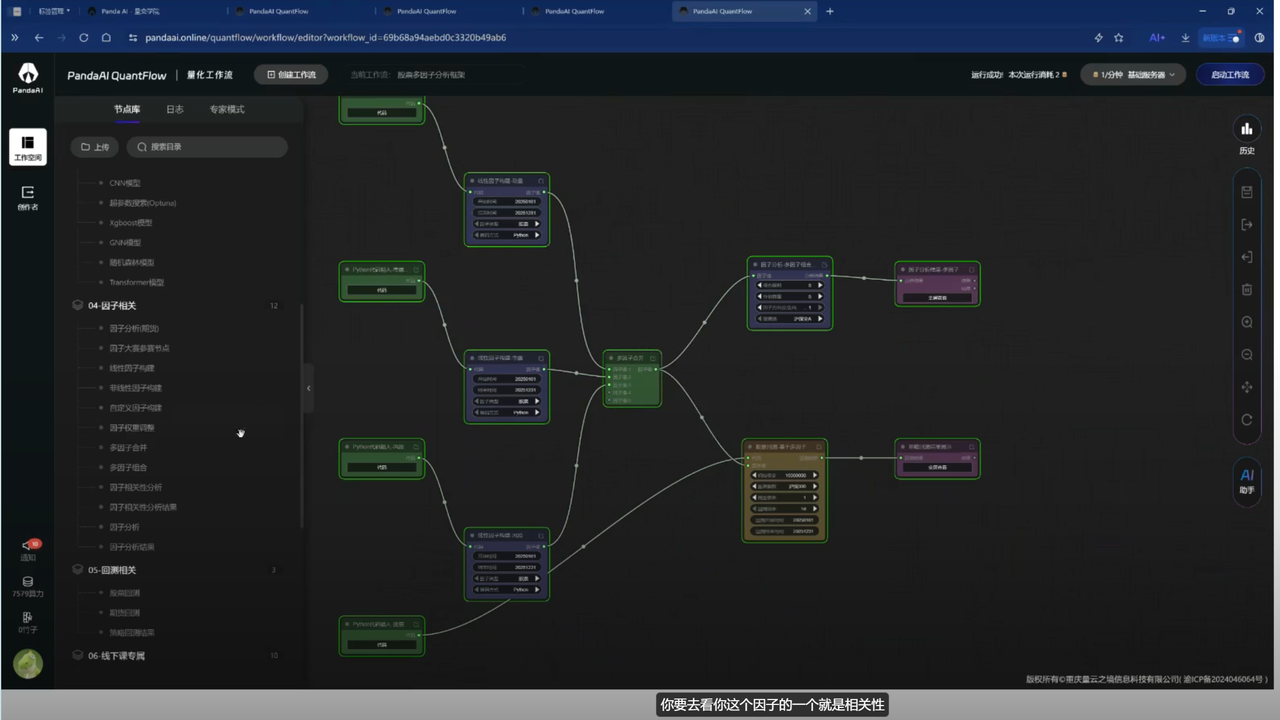
Task: Open the AI 助手 assistant
Action: click(1246, 480)
